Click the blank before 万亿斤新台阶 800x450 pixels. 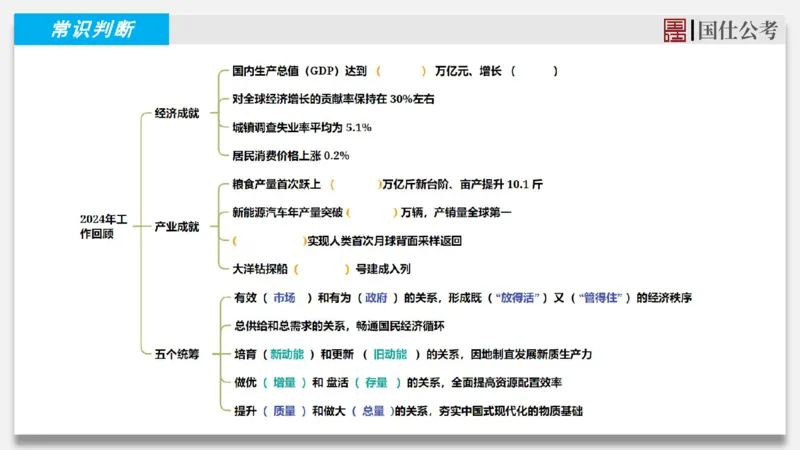point(356,184)
